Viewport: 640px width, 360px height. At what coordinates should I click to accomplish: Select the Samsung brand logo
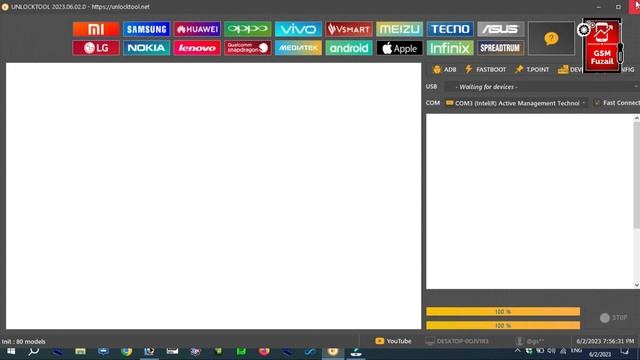(x=147, y=29)
